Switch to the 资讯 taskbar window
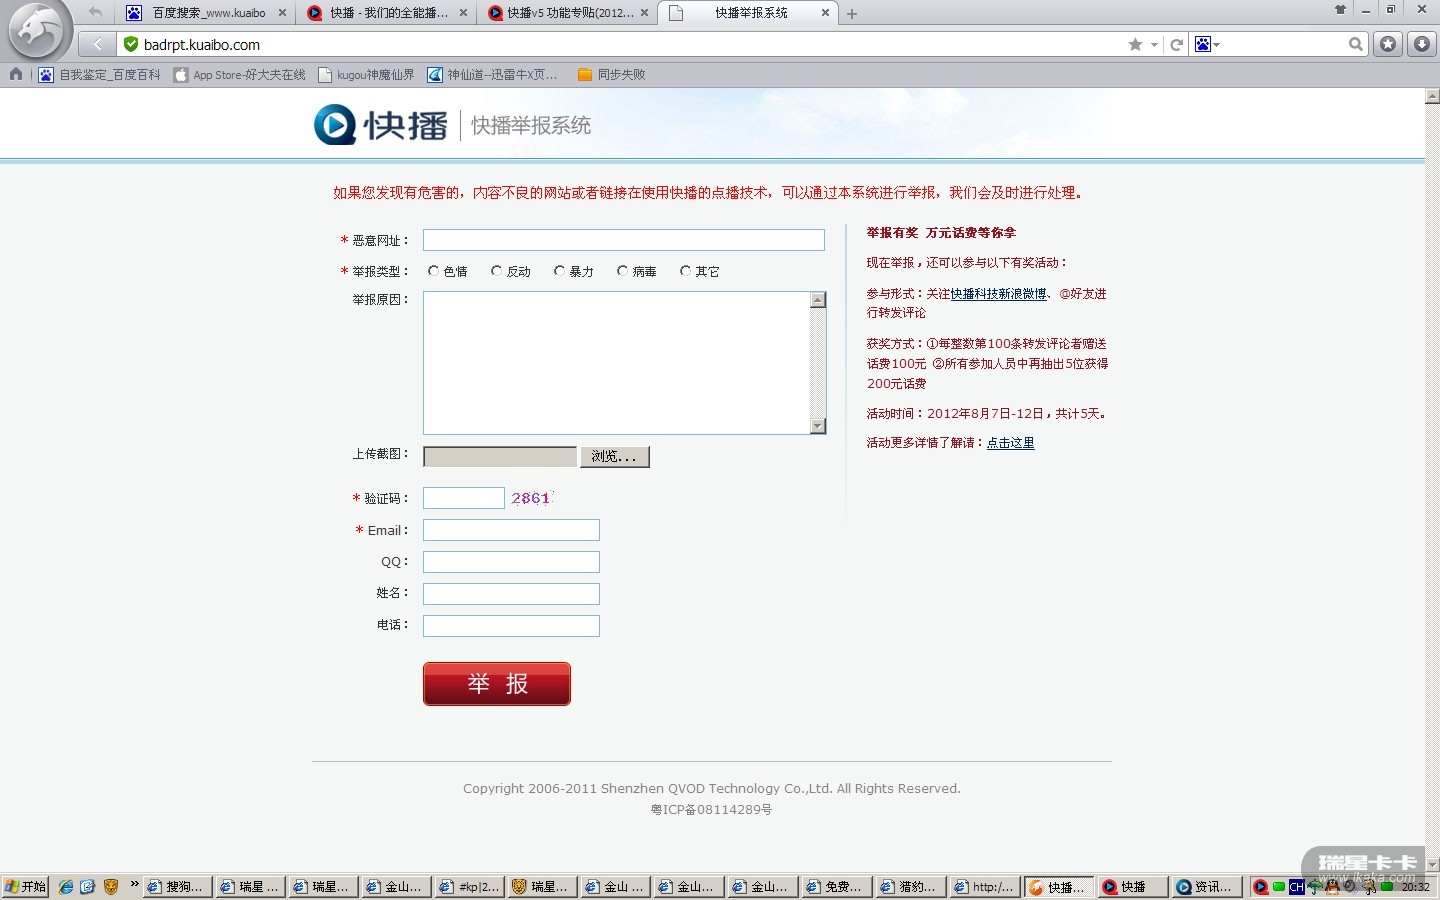The width and height of the screenshot is (1440, 900). coord(1205,887)
